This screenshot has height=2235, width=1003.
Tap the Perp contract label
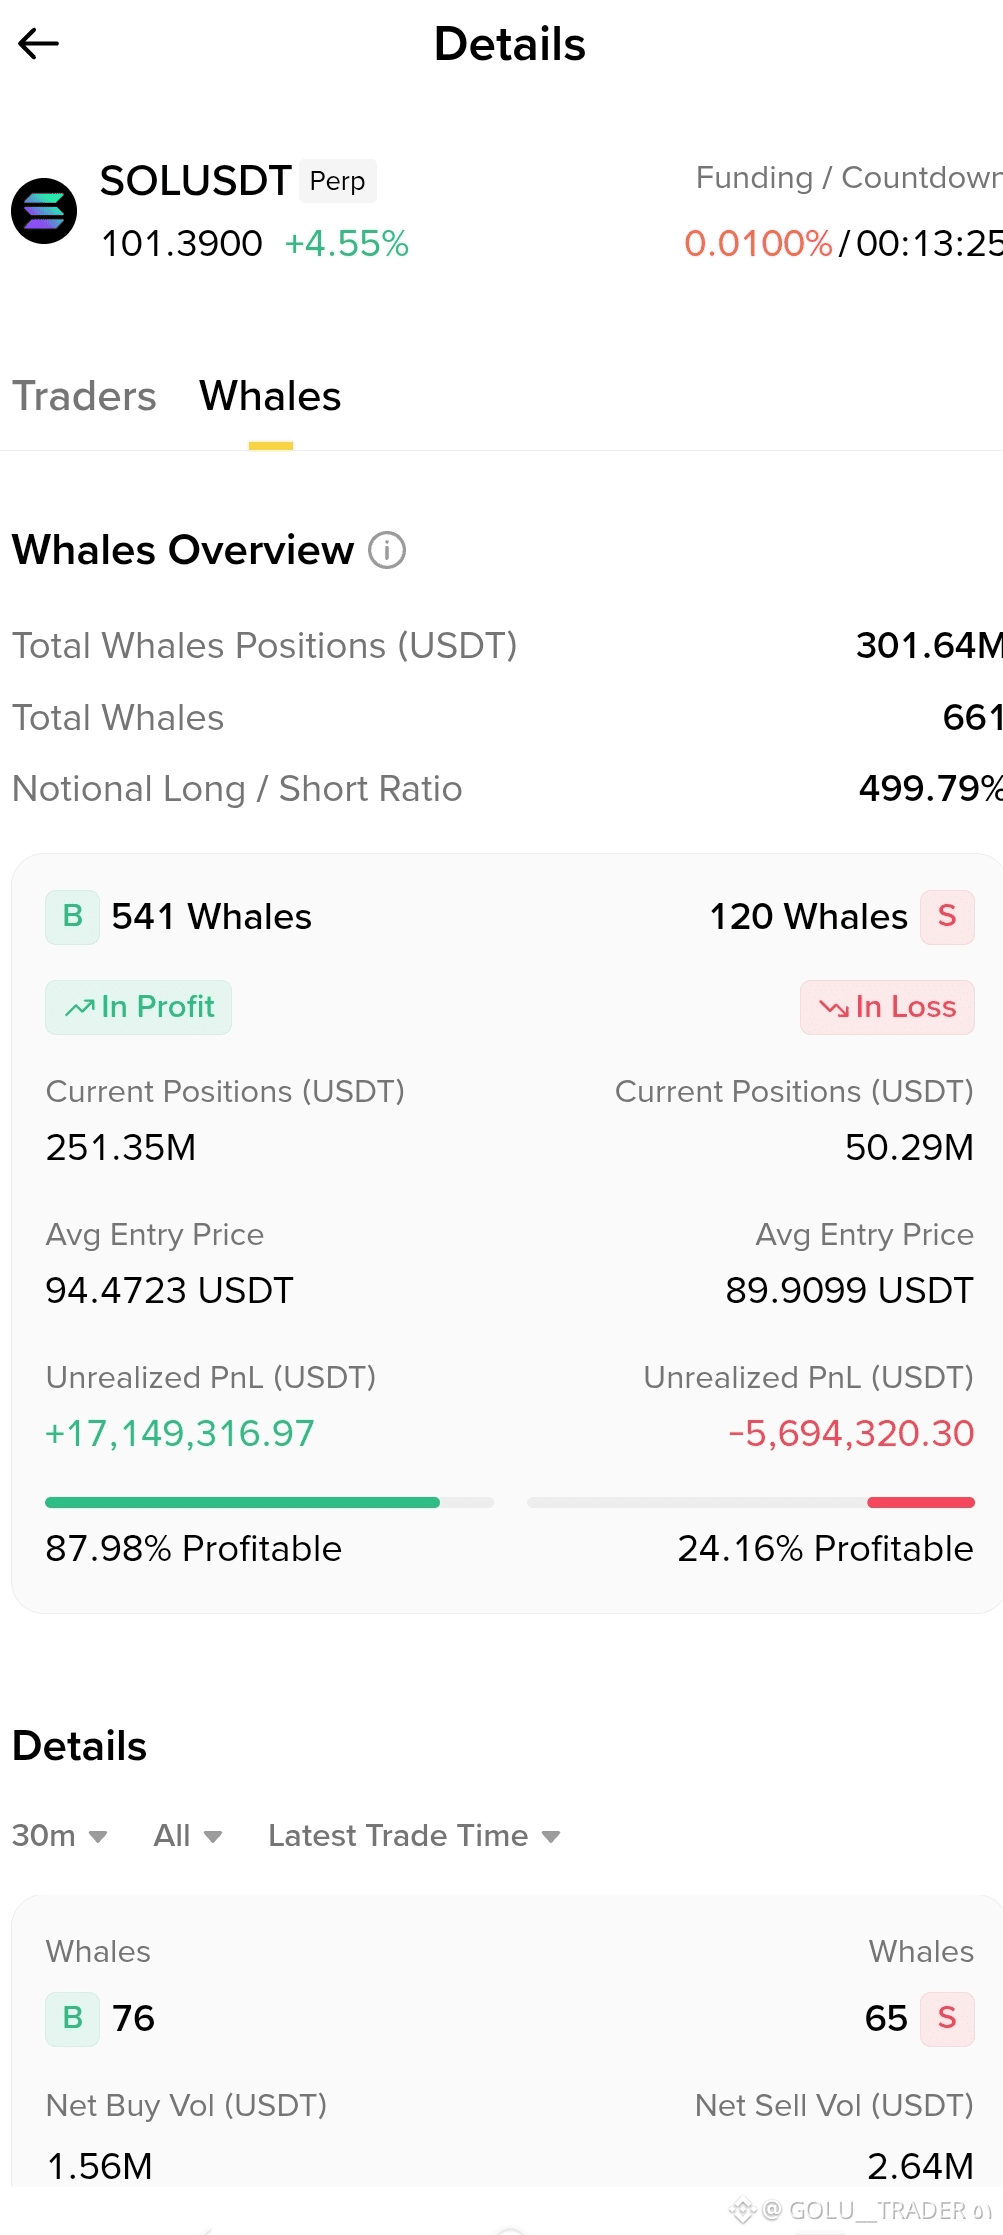[x=338, y=181]
